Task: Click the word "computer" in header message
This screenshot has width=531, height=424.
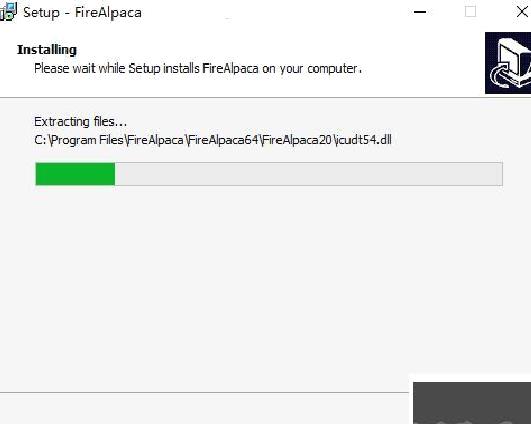Action: [333, 69]
